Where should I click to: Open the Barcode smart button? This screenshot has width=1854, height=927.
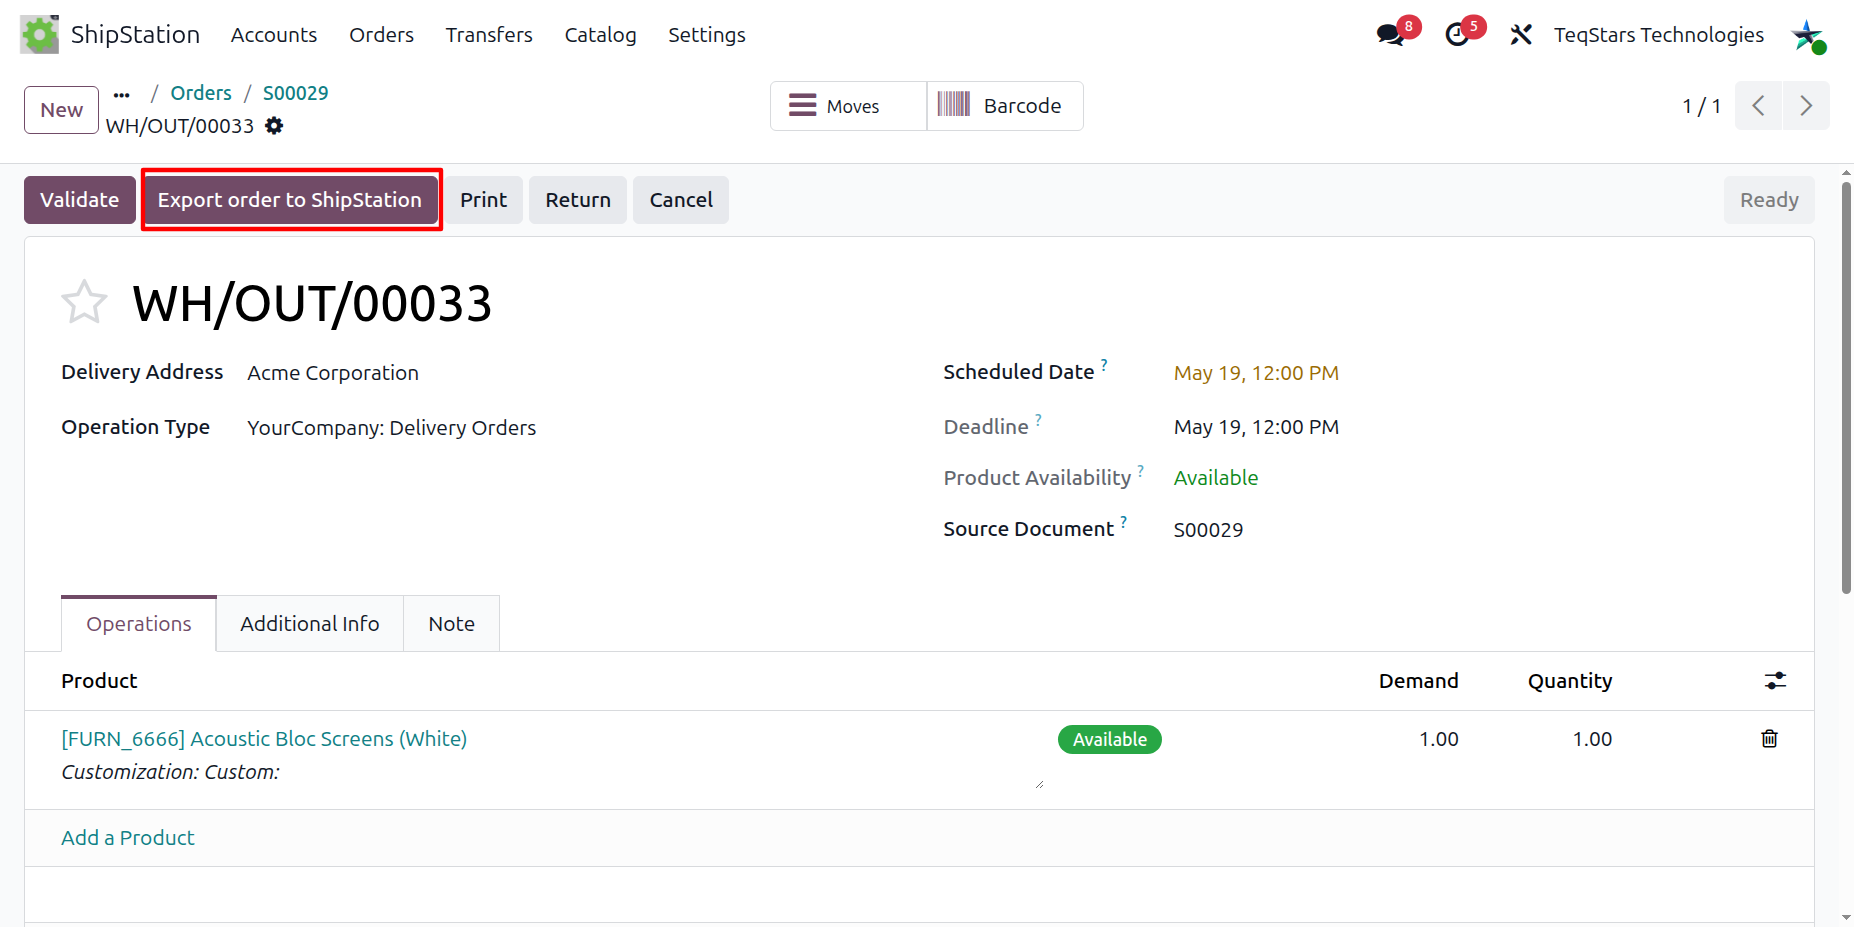click(x=1005, y=106)
